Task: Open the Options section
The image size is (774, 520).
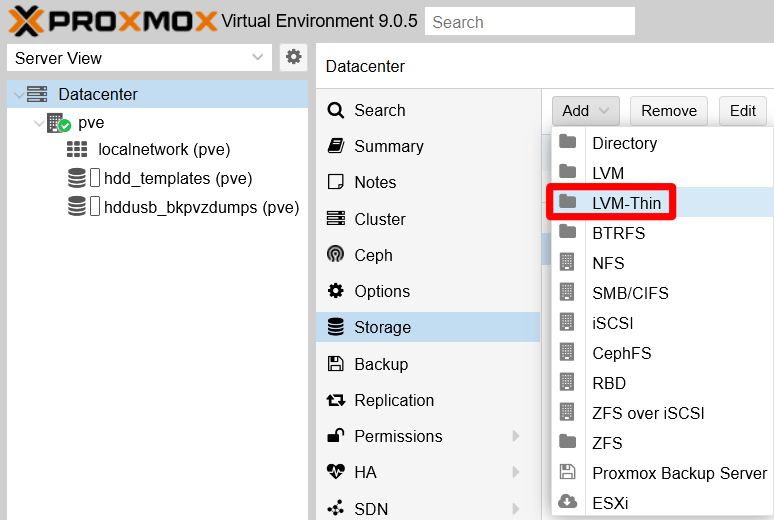Action: coord(428,291)
